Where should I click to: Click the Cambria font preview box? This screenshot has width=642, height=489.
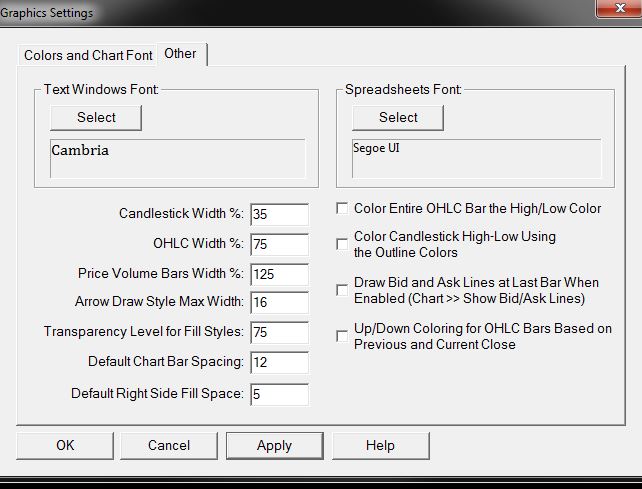178,158
